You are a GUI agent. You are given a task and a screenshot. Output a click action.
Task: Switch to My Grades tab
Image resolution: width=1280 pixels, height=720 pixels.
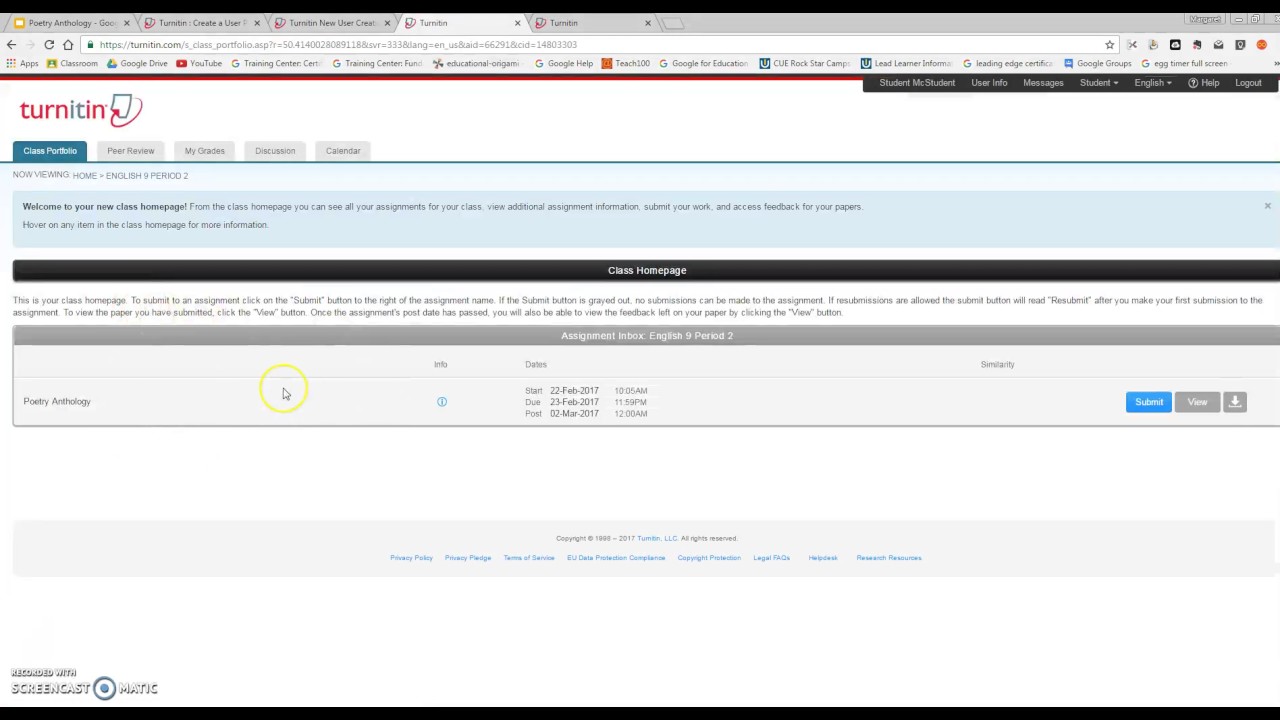pos(204,151)
